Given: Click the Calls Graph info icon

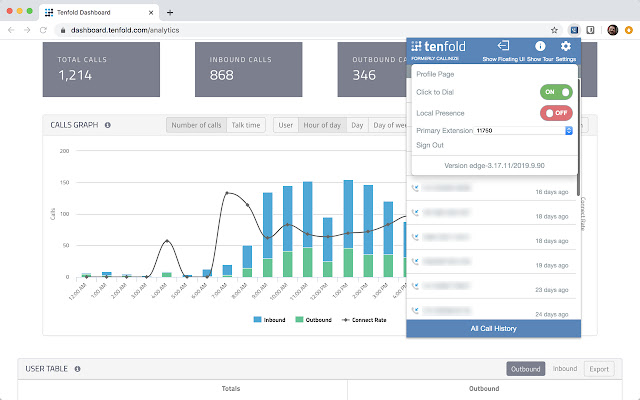Looking at the screenshot, I should 107,126.
